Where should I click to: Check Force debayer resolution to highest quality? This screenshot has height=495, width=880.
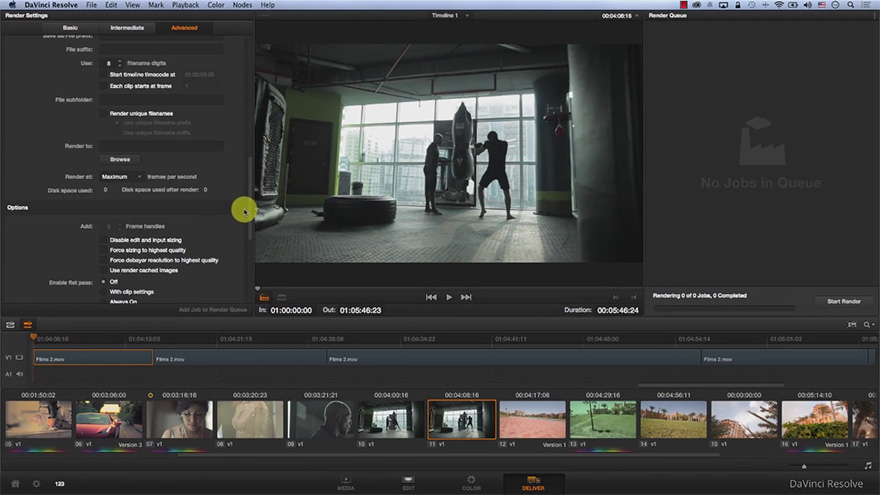(x=103, y=260)
